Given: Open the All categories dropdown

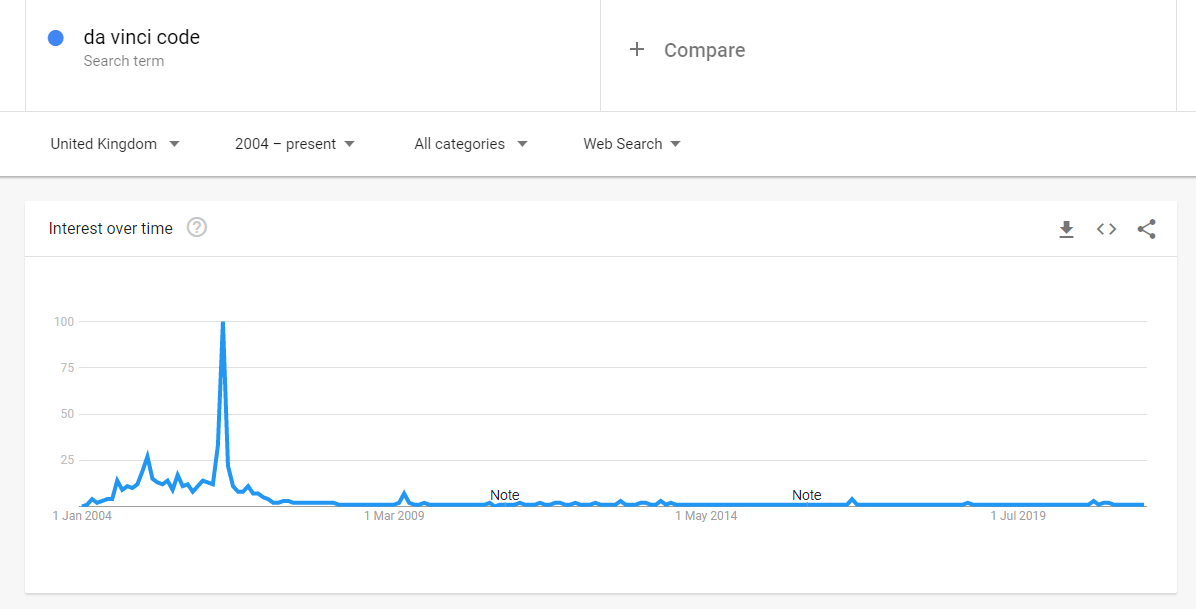Looking at the screenshot, I should point(471,143).
